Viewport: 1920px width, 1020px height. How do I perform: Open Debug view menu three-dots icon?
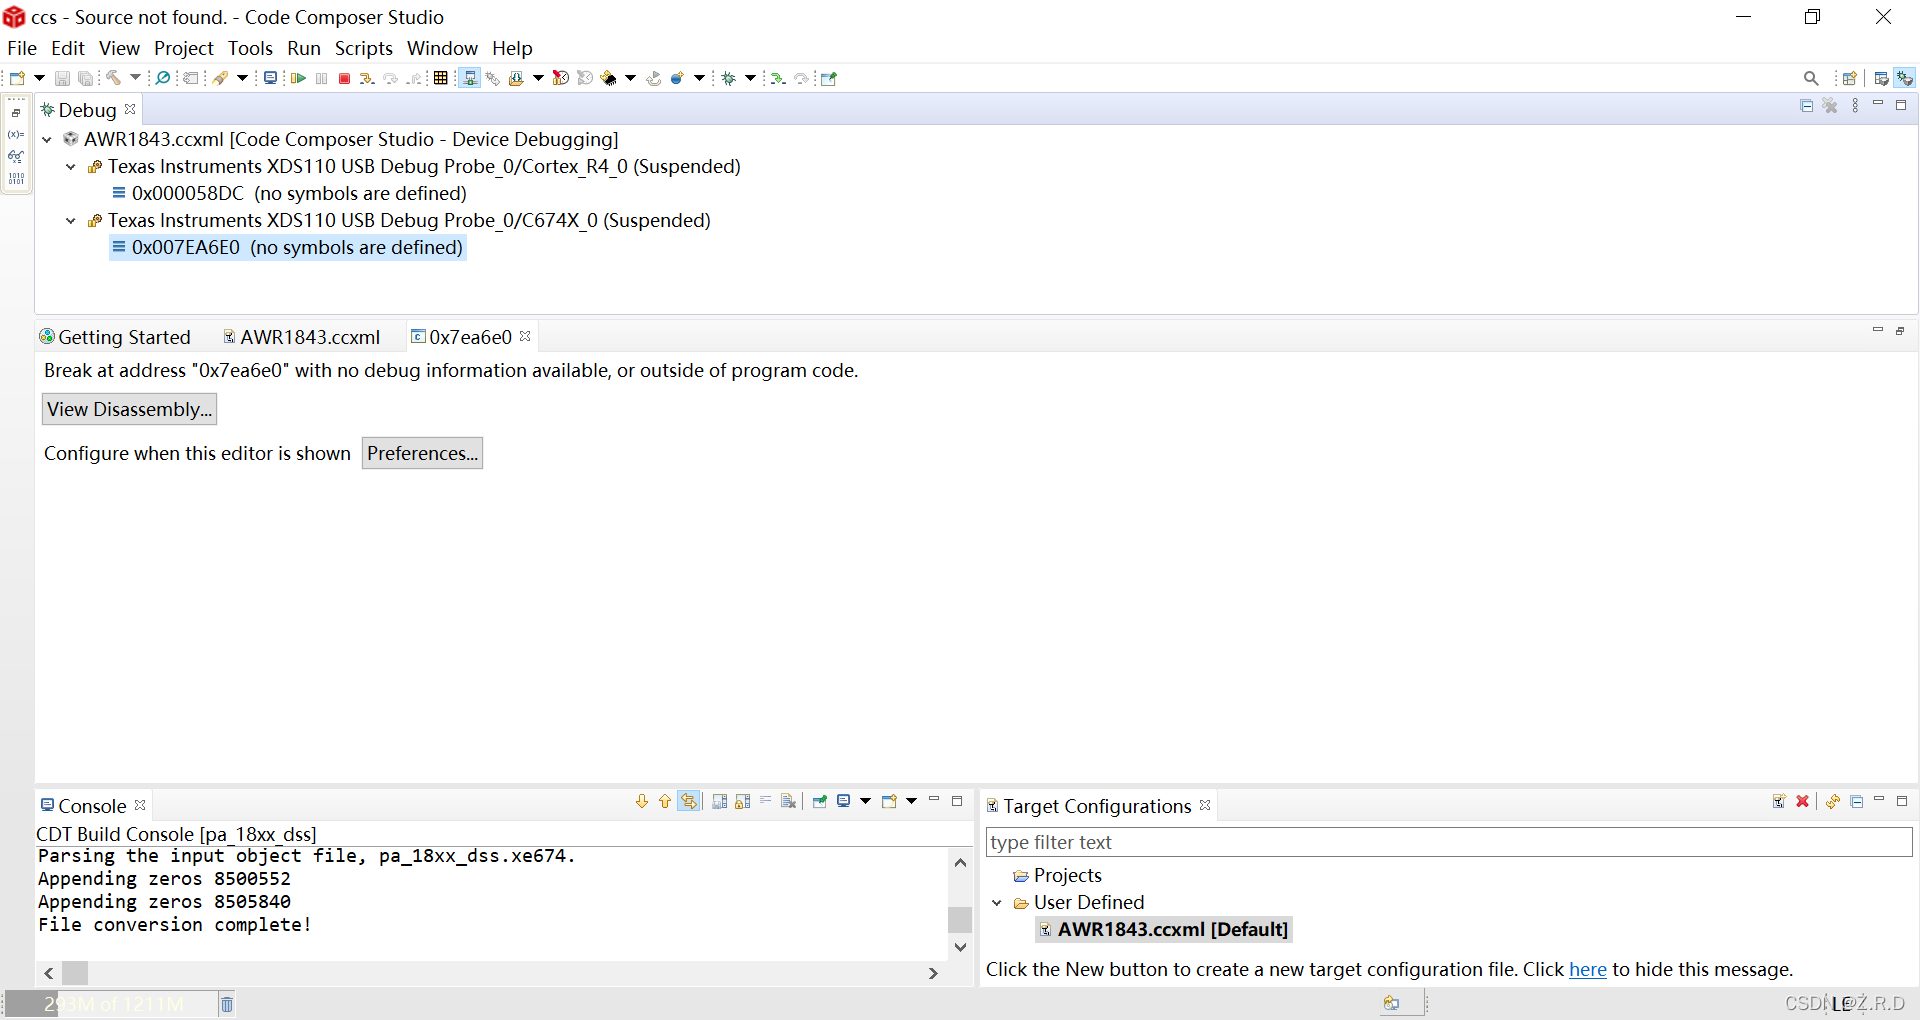(x=1855, y=105)
